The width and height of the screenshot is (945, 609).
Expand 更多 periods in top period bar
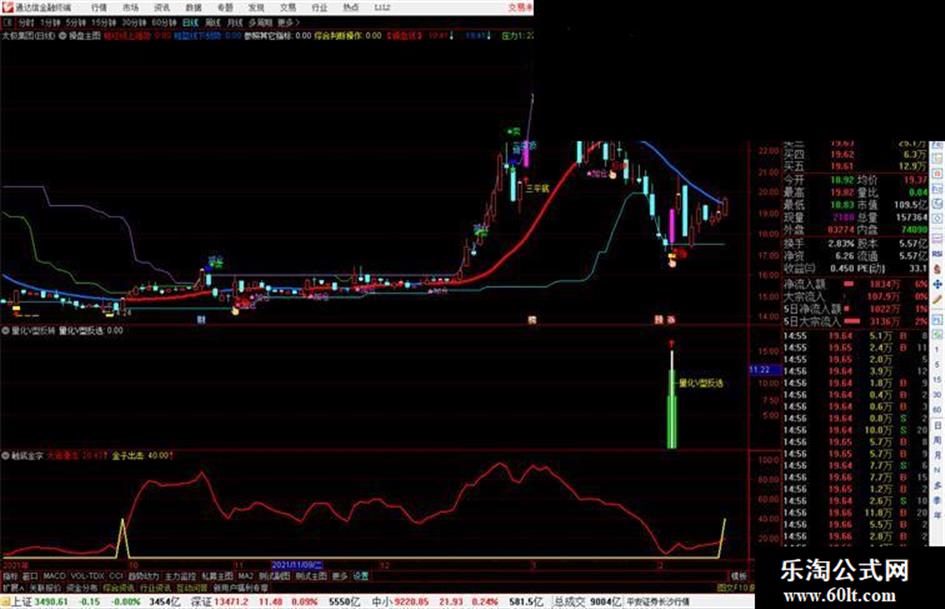pyautogui.click(x=289, y=22)
